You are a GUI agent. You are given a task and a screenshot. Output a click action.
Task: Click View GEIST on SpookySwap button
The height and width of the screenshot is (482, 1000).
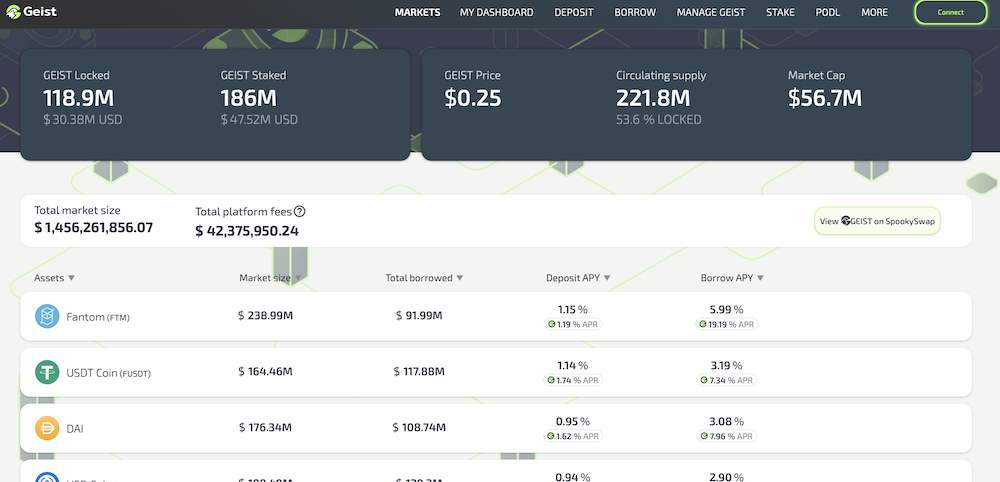point(877,221)
